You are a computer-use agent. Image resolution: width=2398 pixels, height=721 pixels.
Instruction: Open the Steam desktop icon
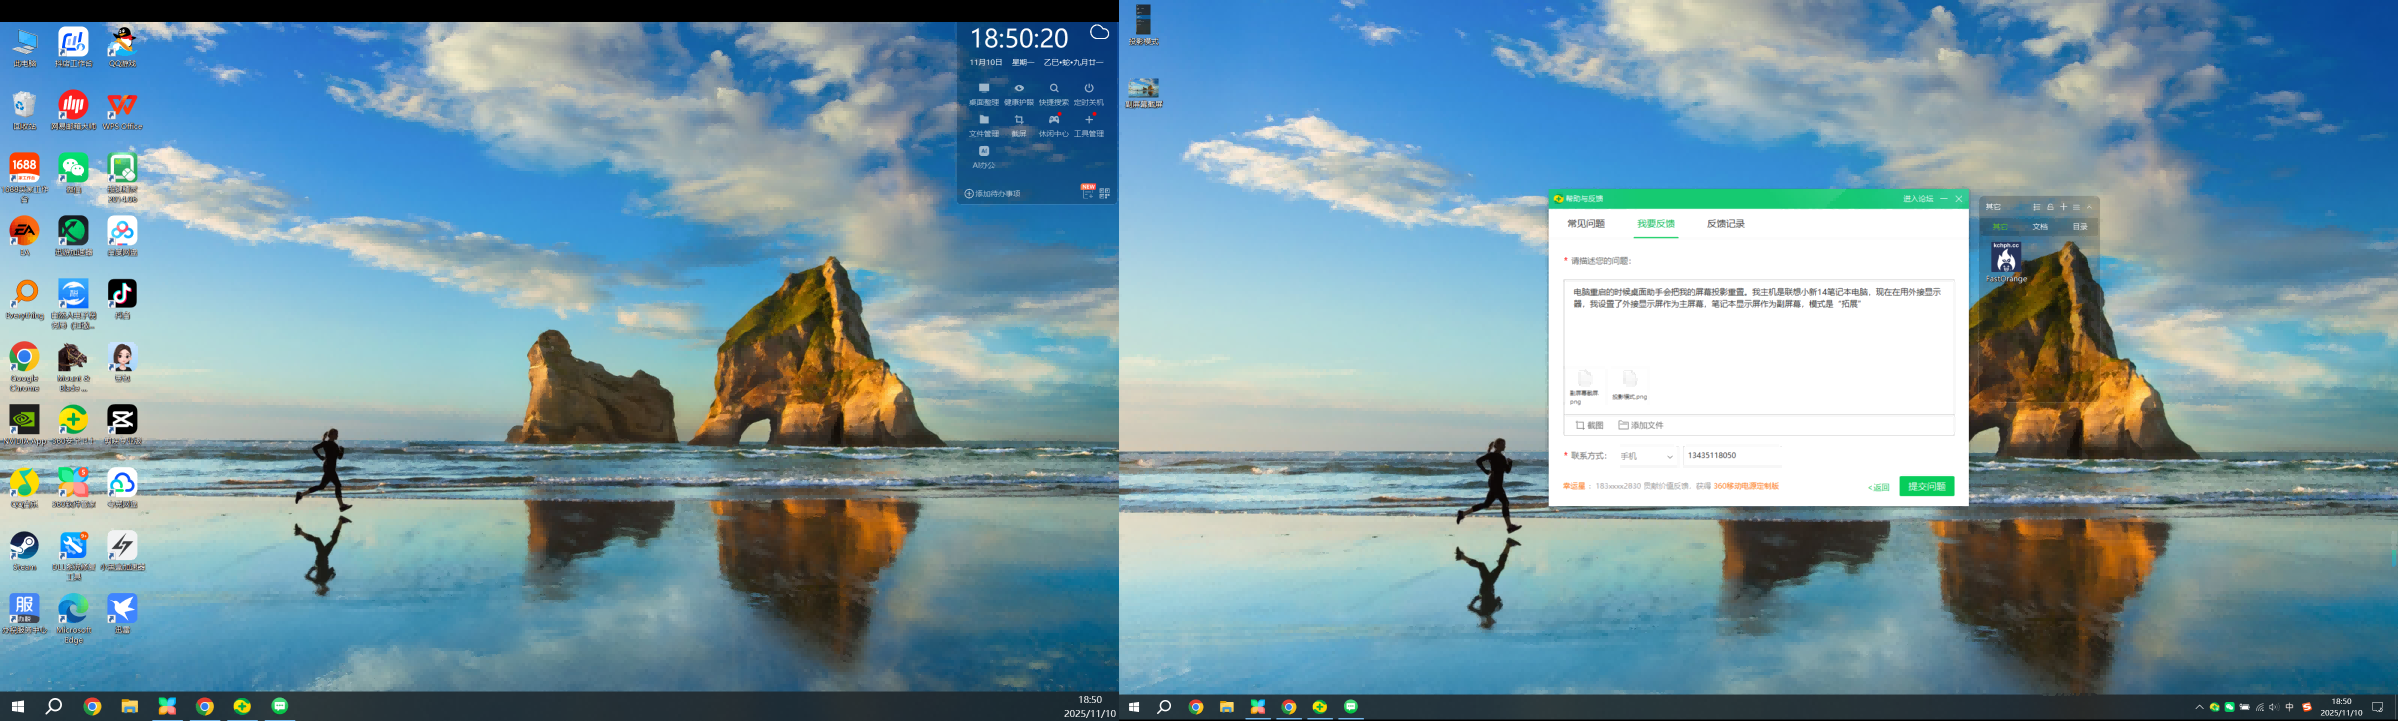click(x=24, y=546)
